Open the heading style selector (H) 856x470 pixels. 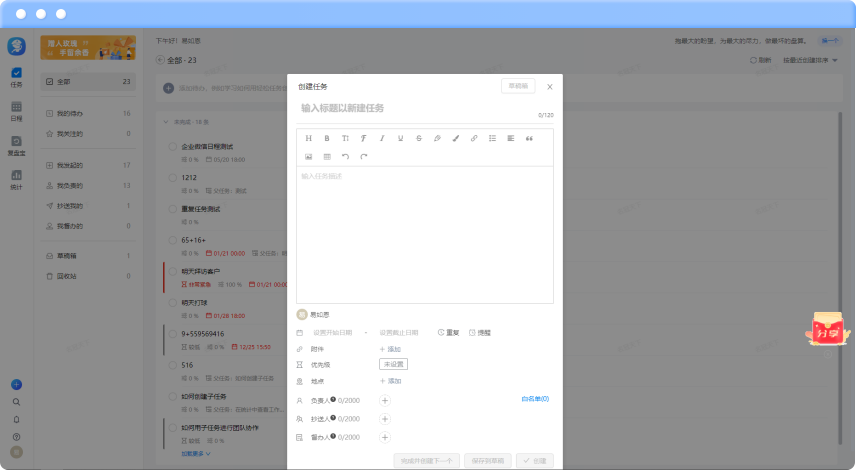(x=309, y=138)
